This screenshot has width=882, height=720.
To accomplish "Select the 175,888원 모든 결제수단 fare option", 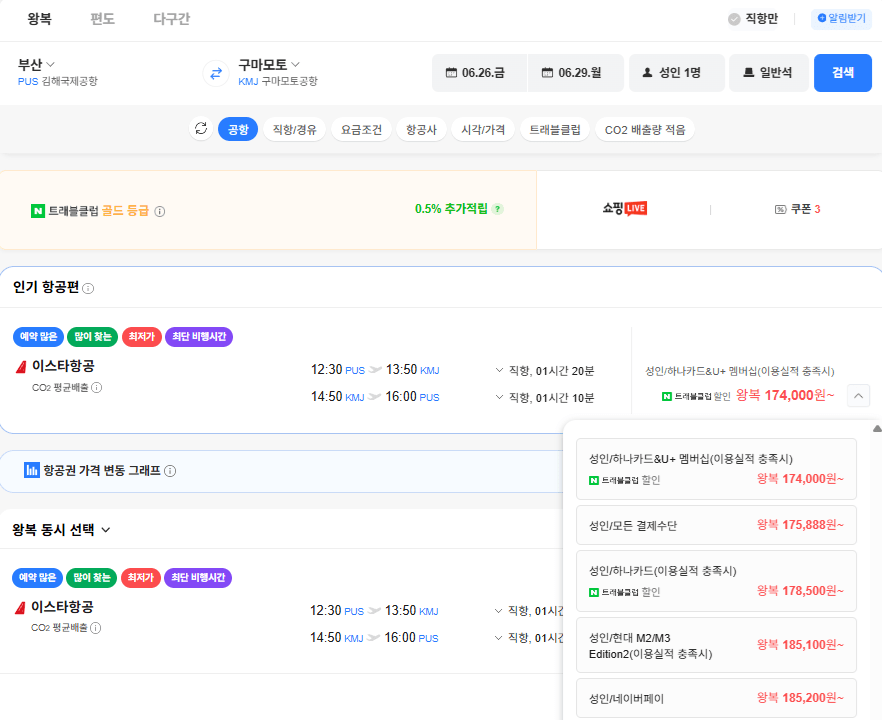I will [x=716, y=525].
